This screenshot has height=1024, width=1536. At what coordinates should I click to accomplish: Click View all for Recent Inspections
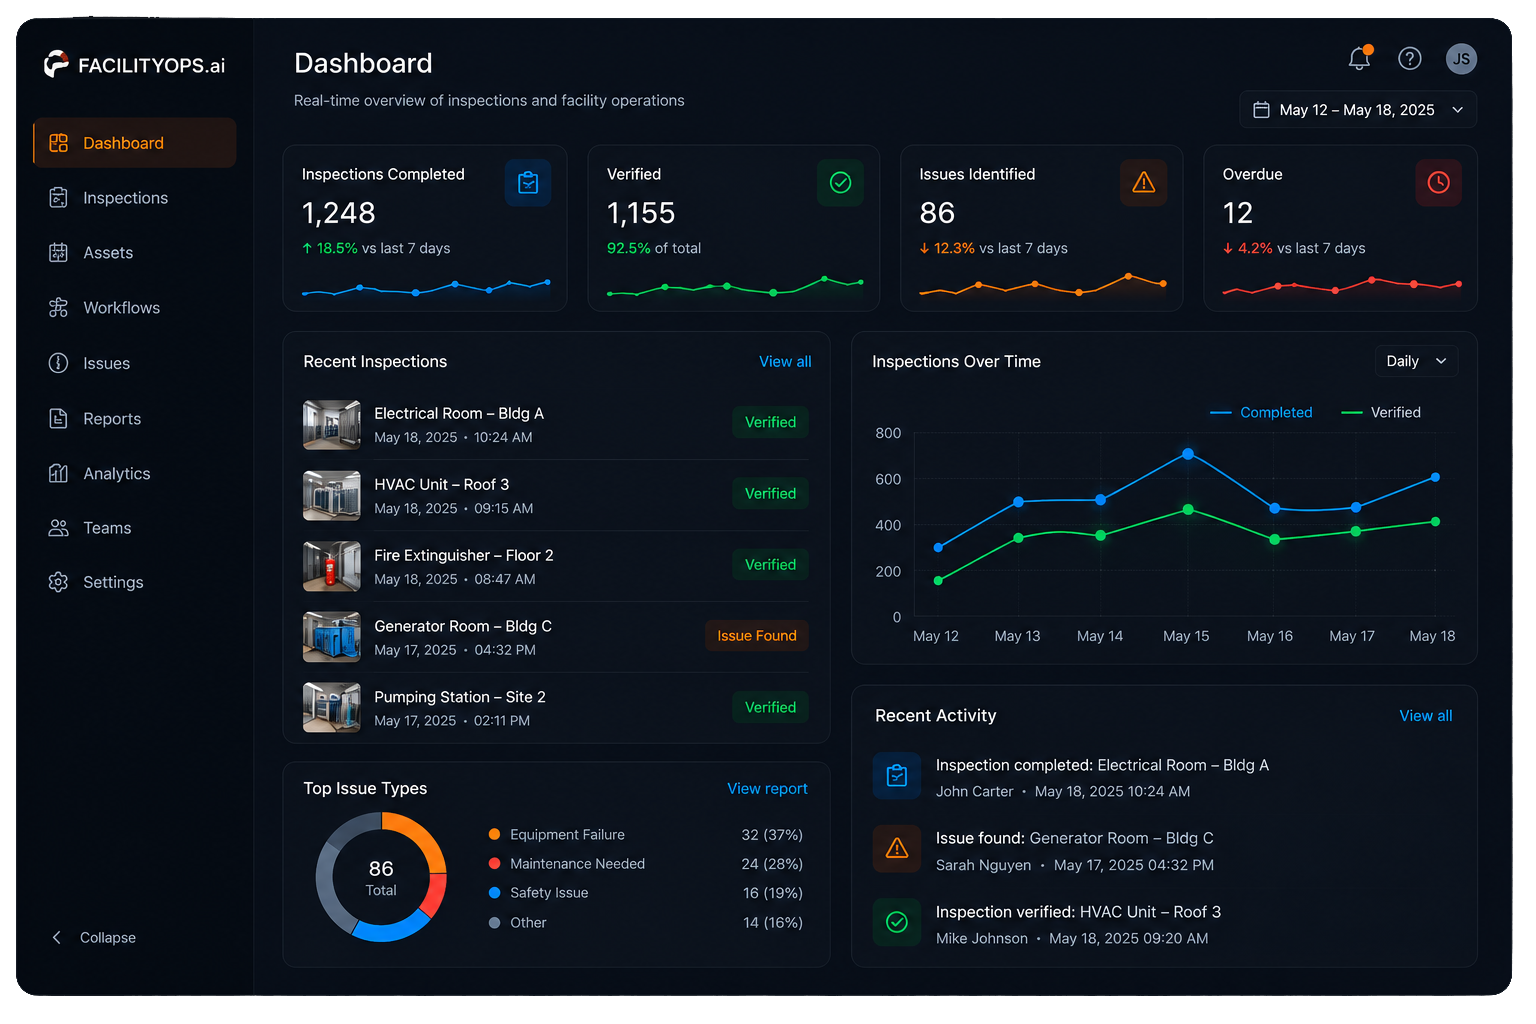tap(785, 362)
